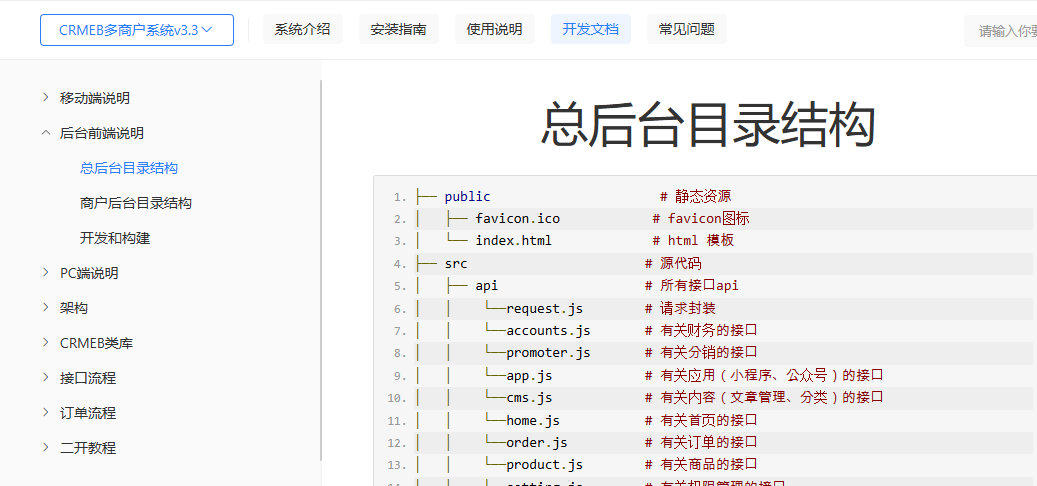Screen dimensions: 1037x486
Task: Expand the 移动端说明 chevron
Action: coord(45,97)
